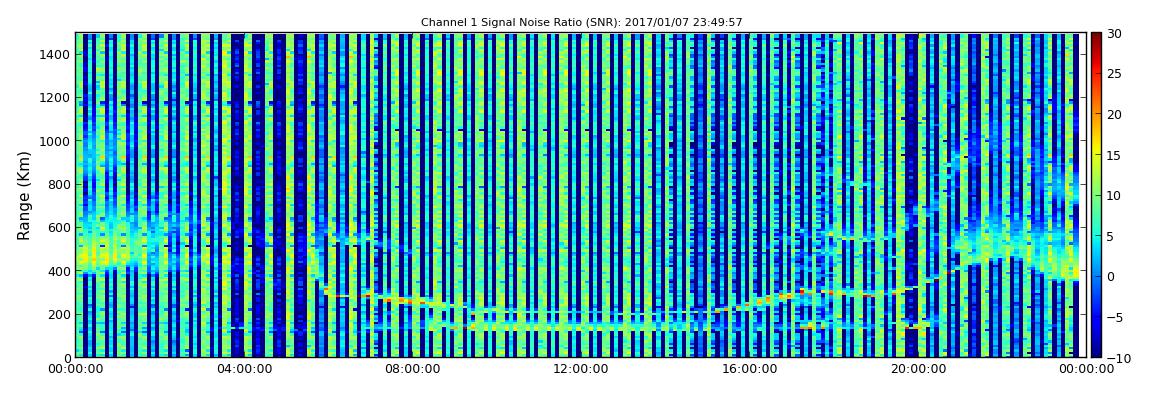Click the Range (Km) axis label
The width and height of the screenshot is (1150, 407).
tap(24, 195)
